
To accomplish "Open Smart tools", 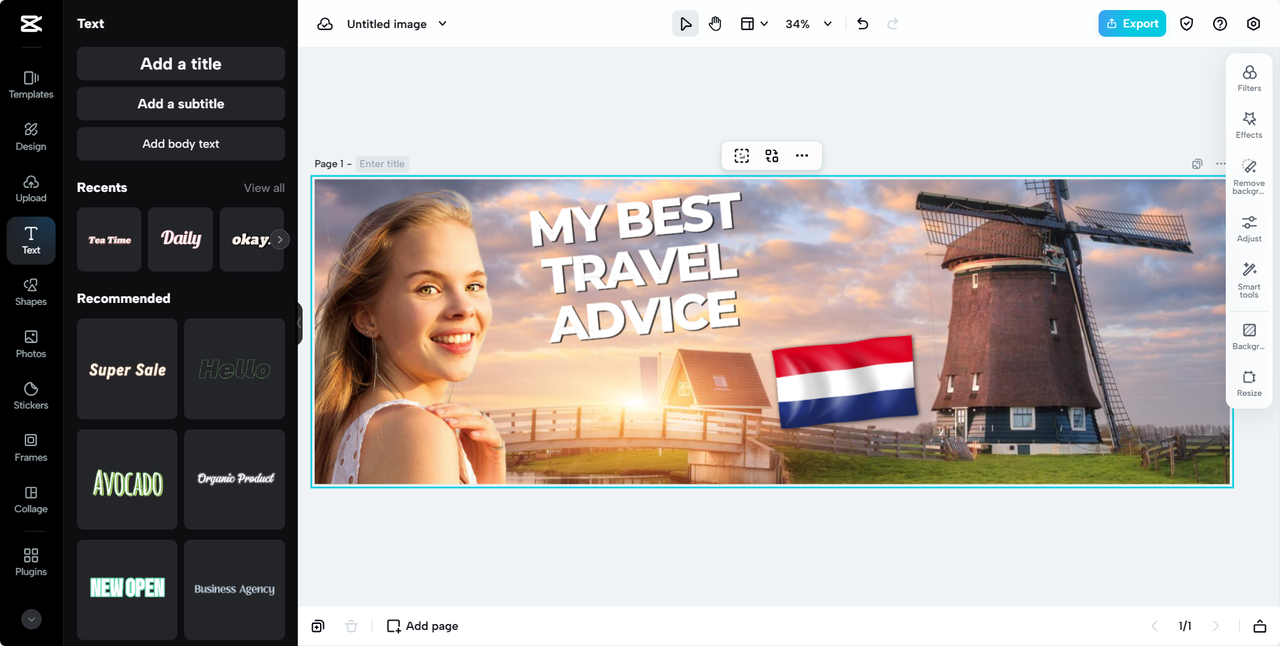I will (x=1249, y=280).
